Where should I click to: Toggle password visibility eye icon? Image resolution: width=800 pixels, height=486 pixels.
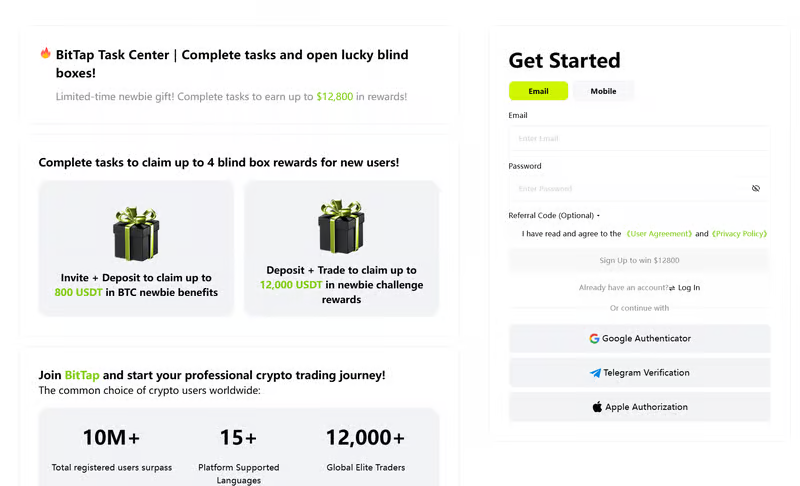tap(756, 188)
